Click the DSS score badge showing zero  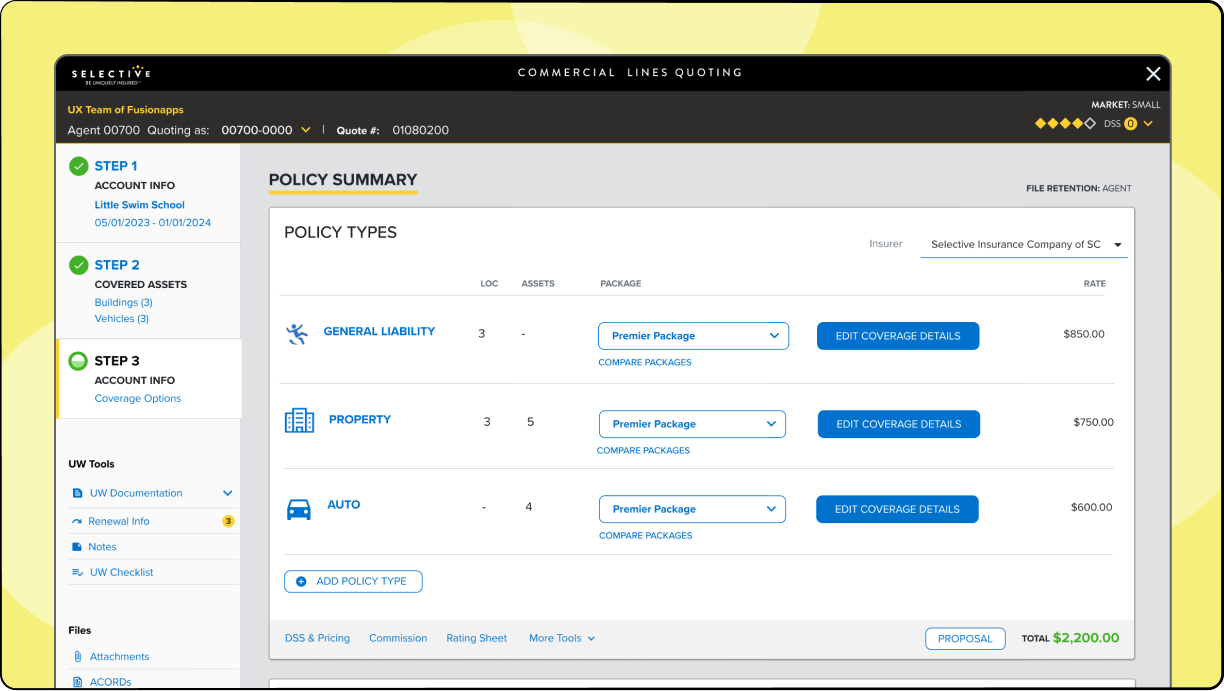coord(1130,123)
